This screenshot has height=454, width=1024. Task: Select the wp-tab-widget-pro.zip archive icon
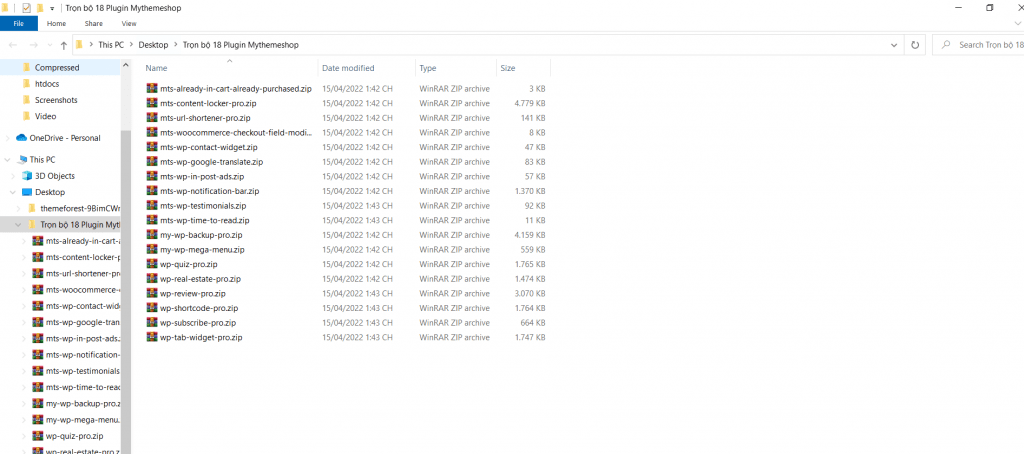[x=152, y=338]
